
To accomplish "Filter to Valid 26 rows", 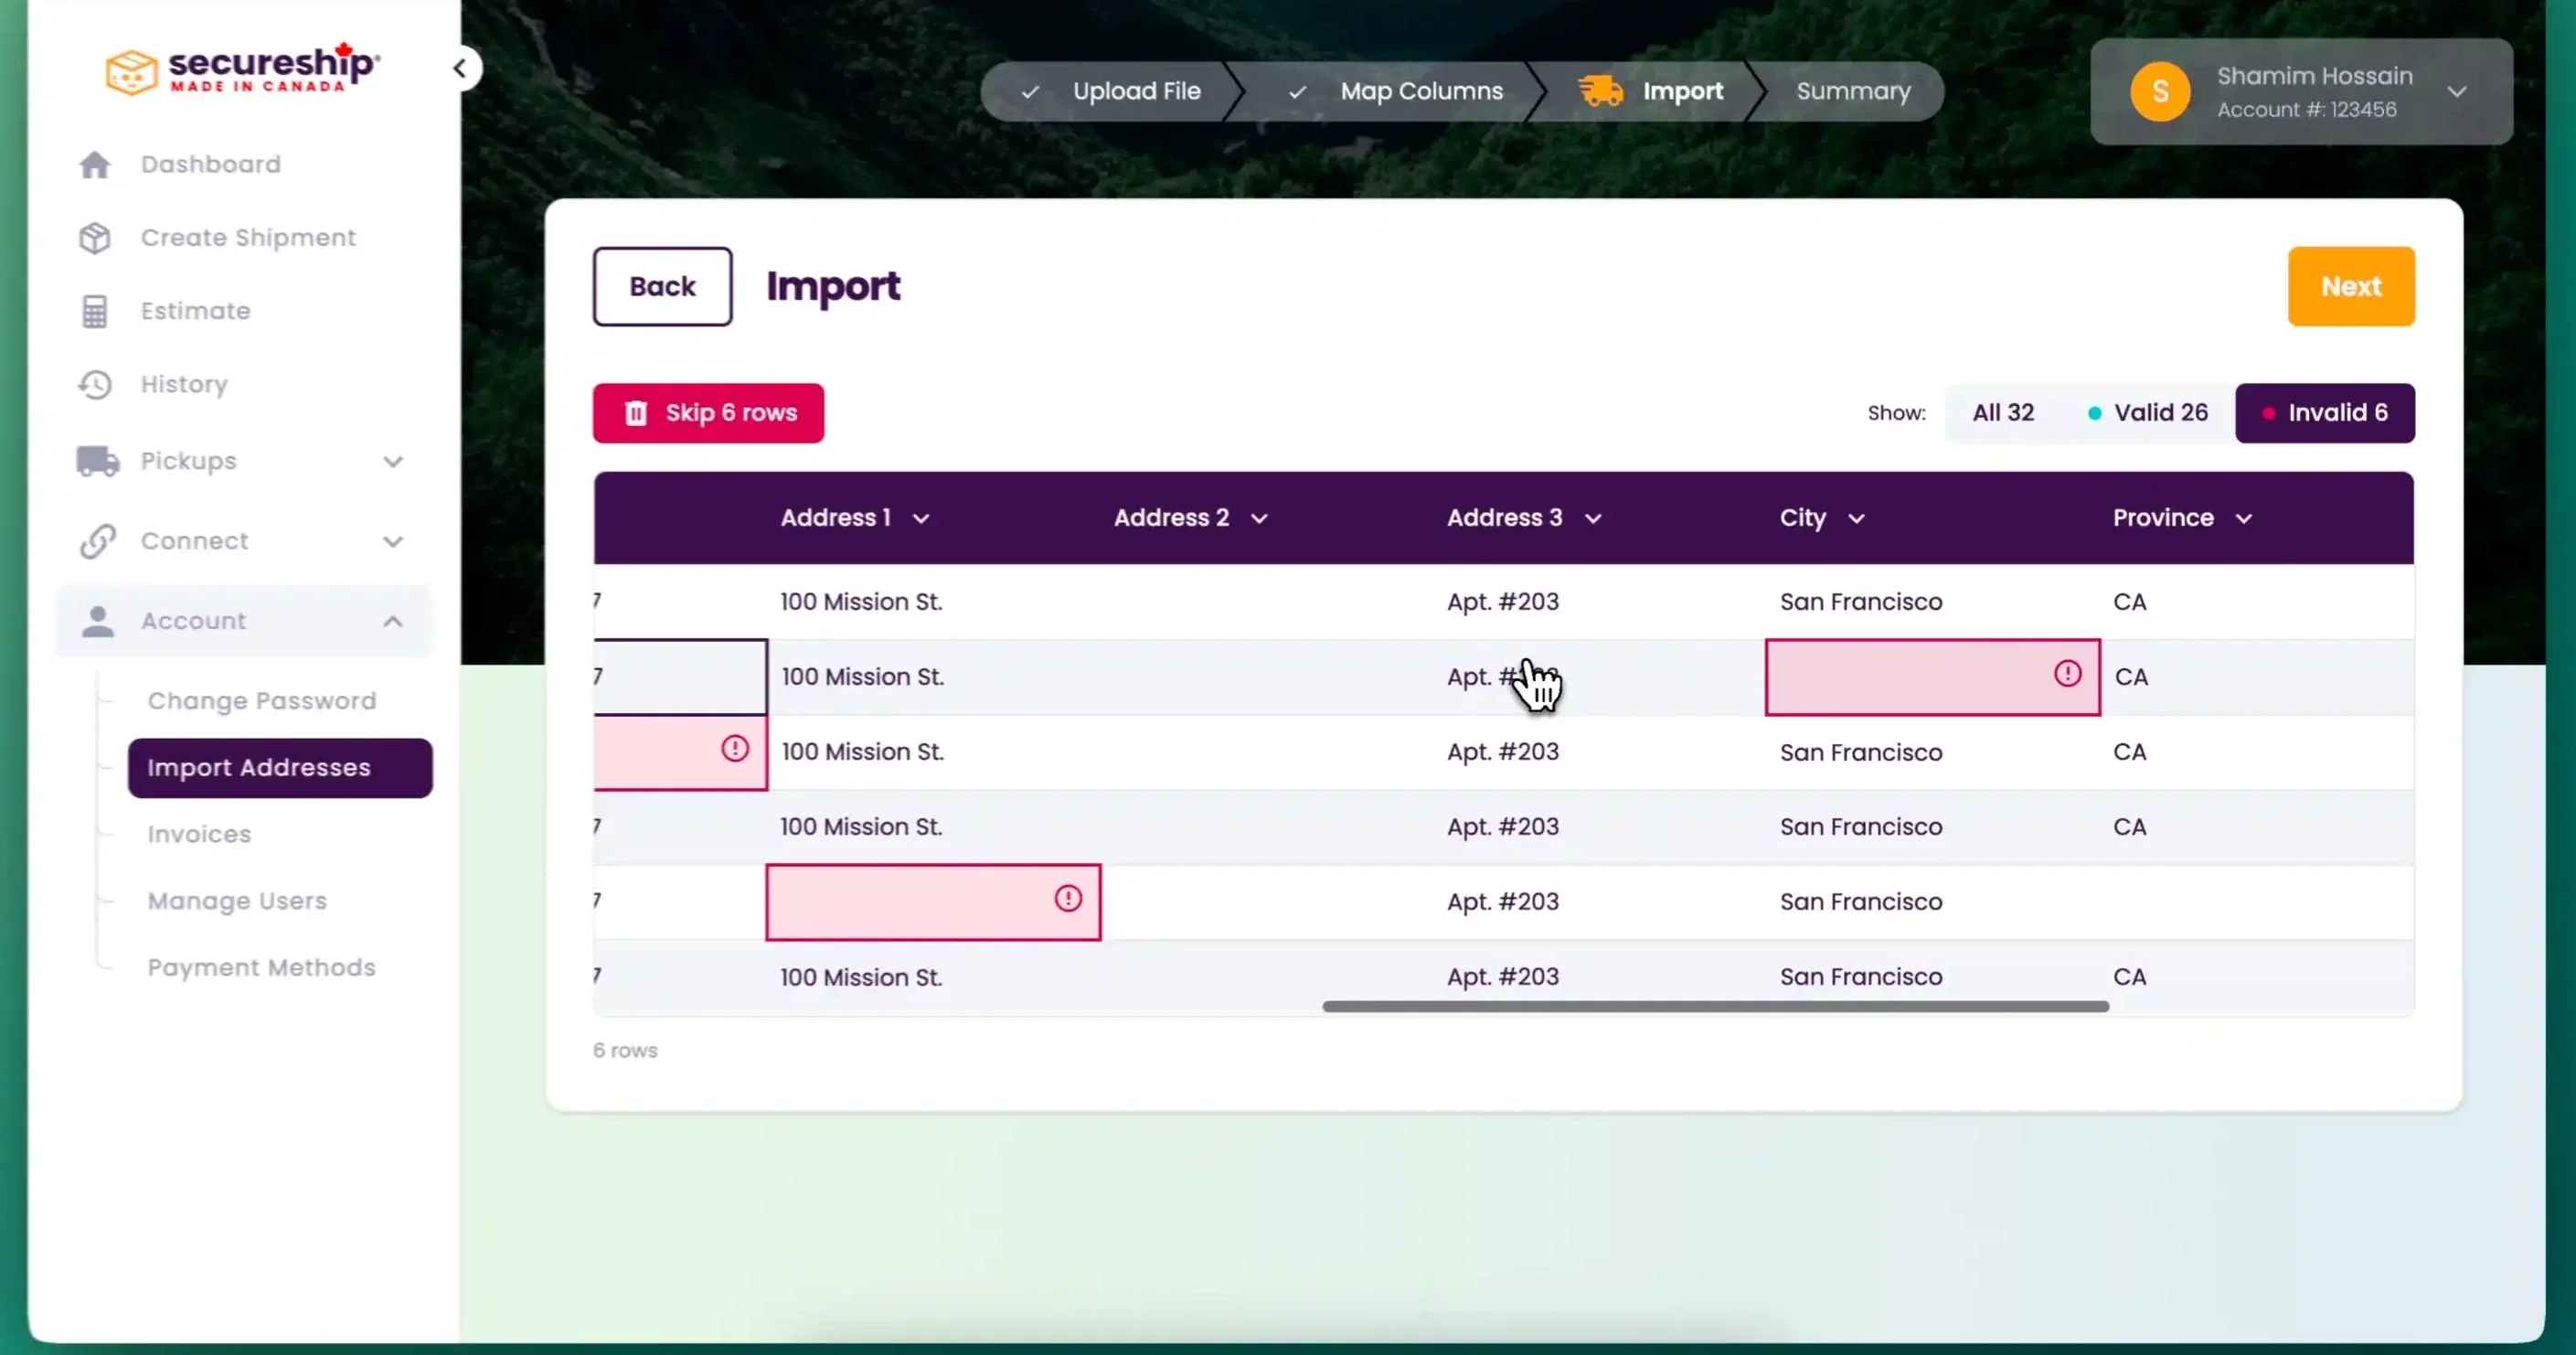I will click(x=2147, y=413).
